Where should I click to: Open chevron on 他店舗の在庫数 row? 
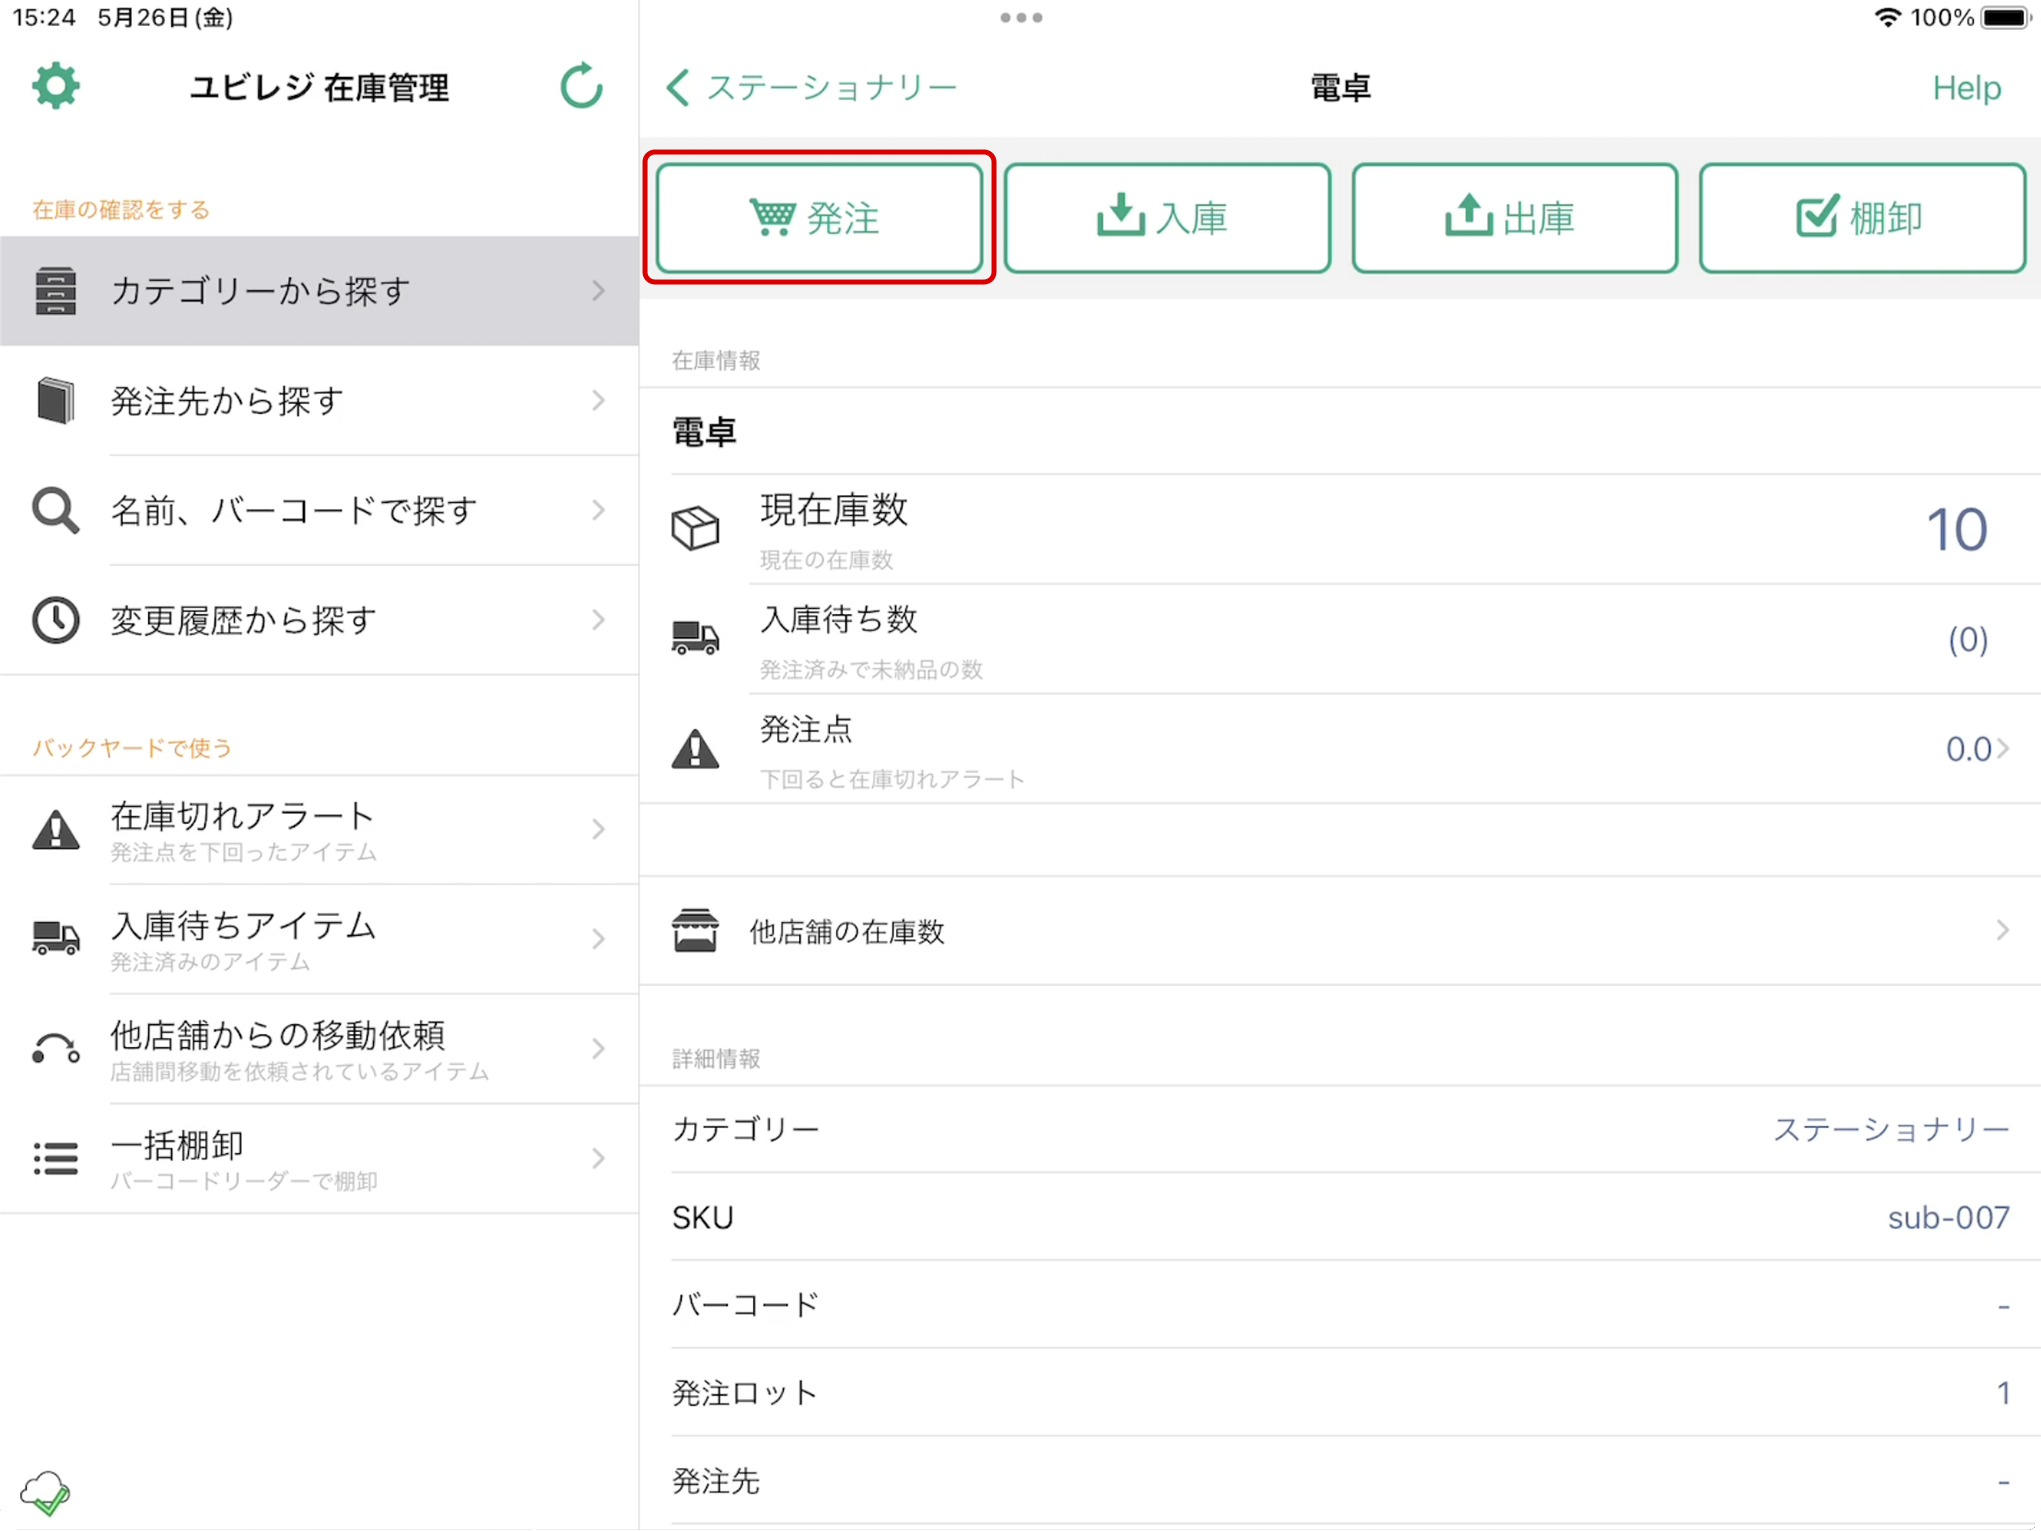click(2002, 931)
